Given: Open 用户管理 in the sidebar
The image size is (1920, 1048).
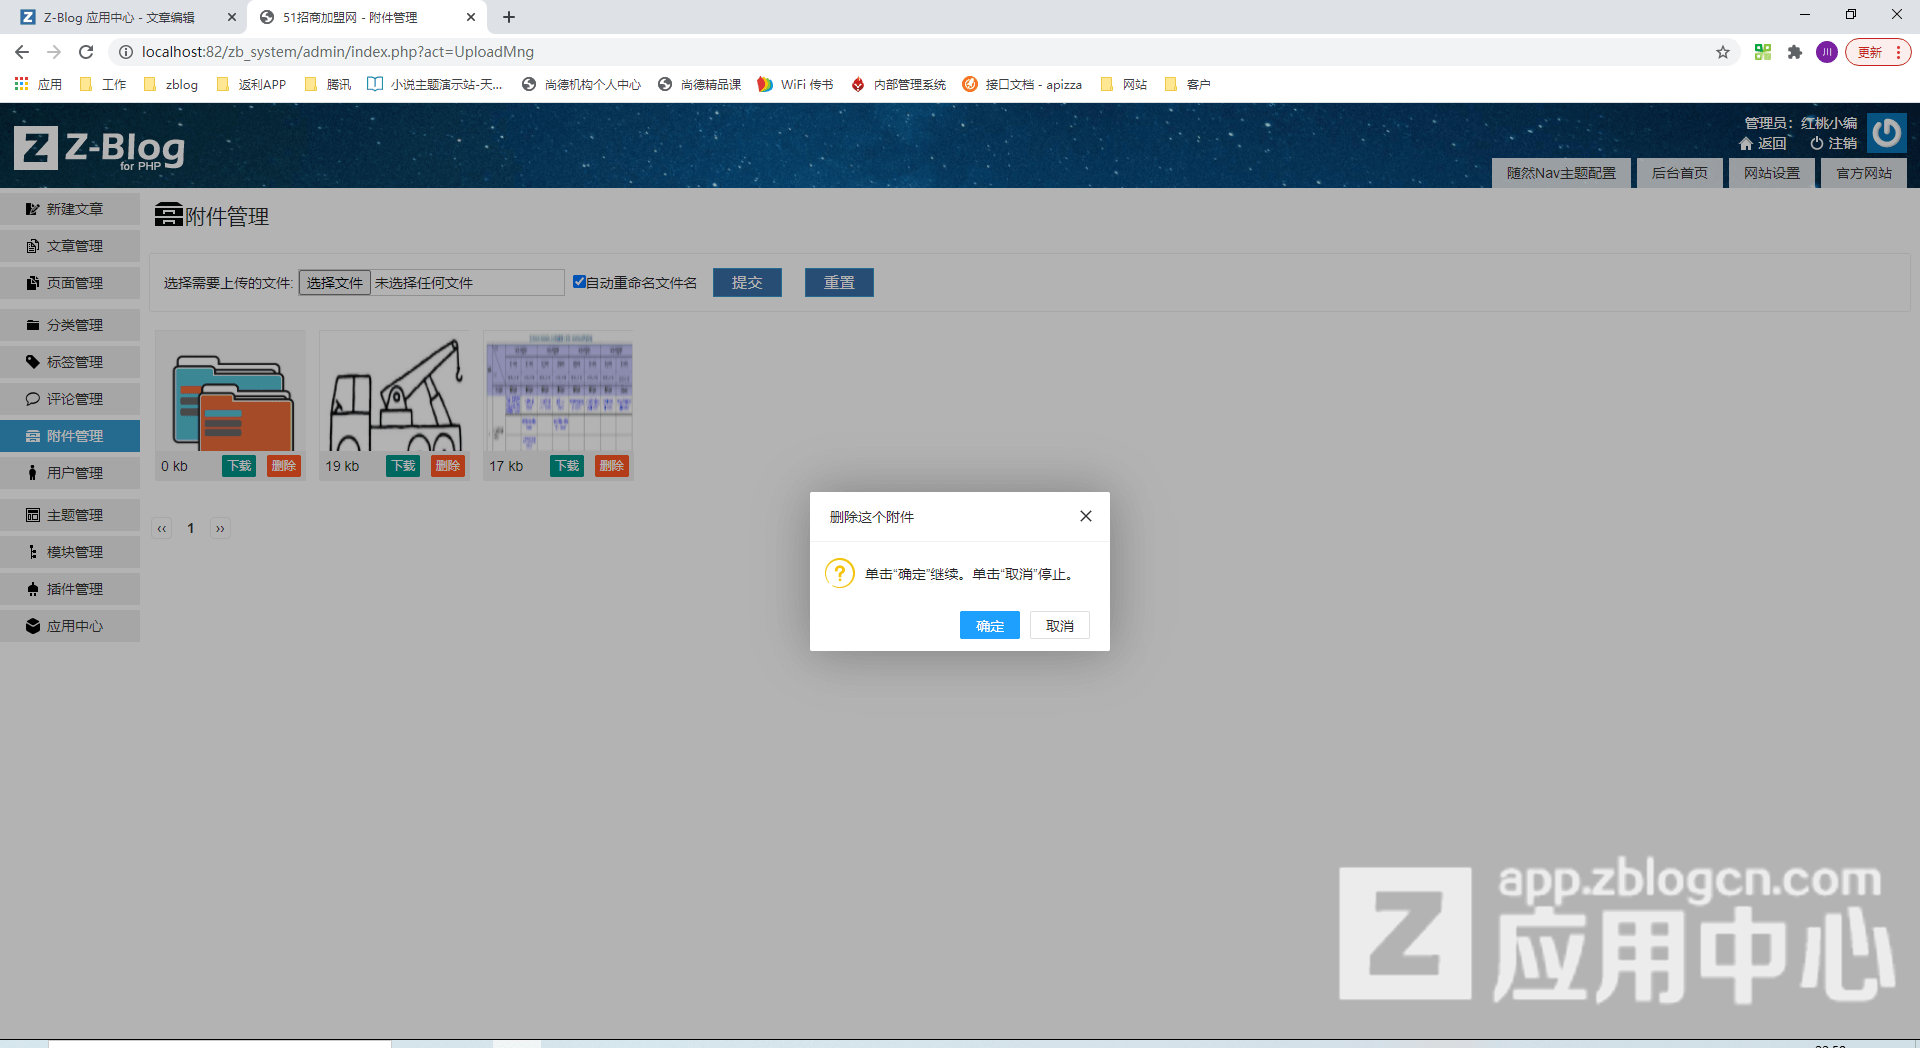Looking at the screenshot, I should pos(70,473).
